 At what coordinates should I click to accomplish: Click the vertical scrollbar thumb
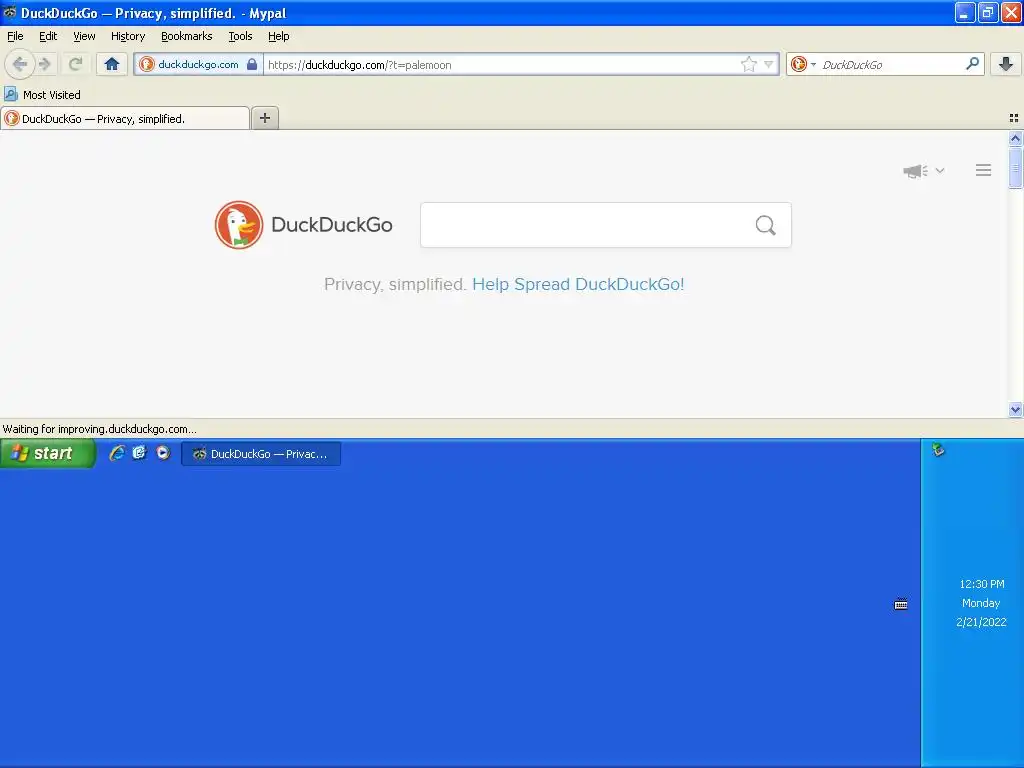(x=1015, y=168)
